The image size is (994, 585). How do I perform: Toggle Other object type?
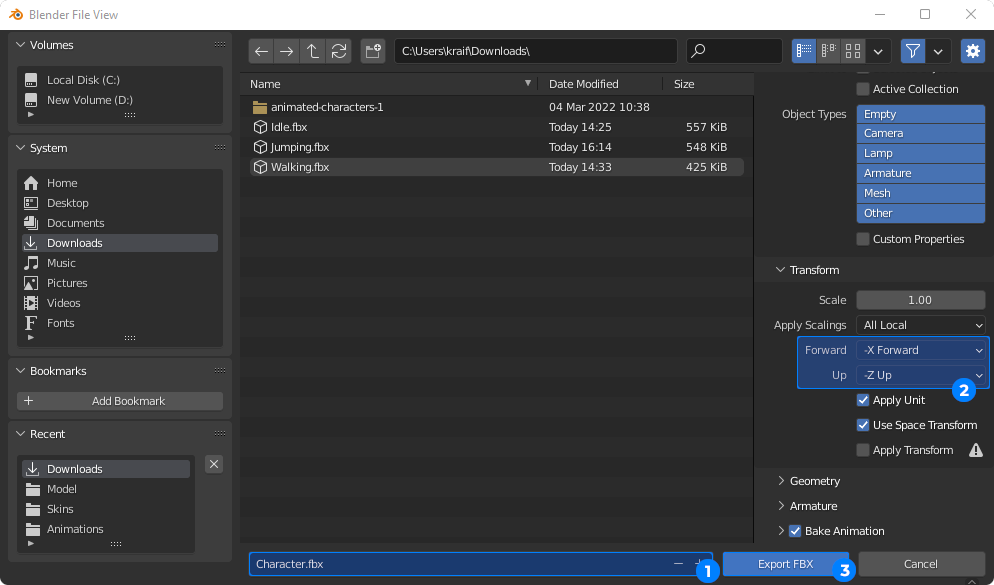[920, 214]
